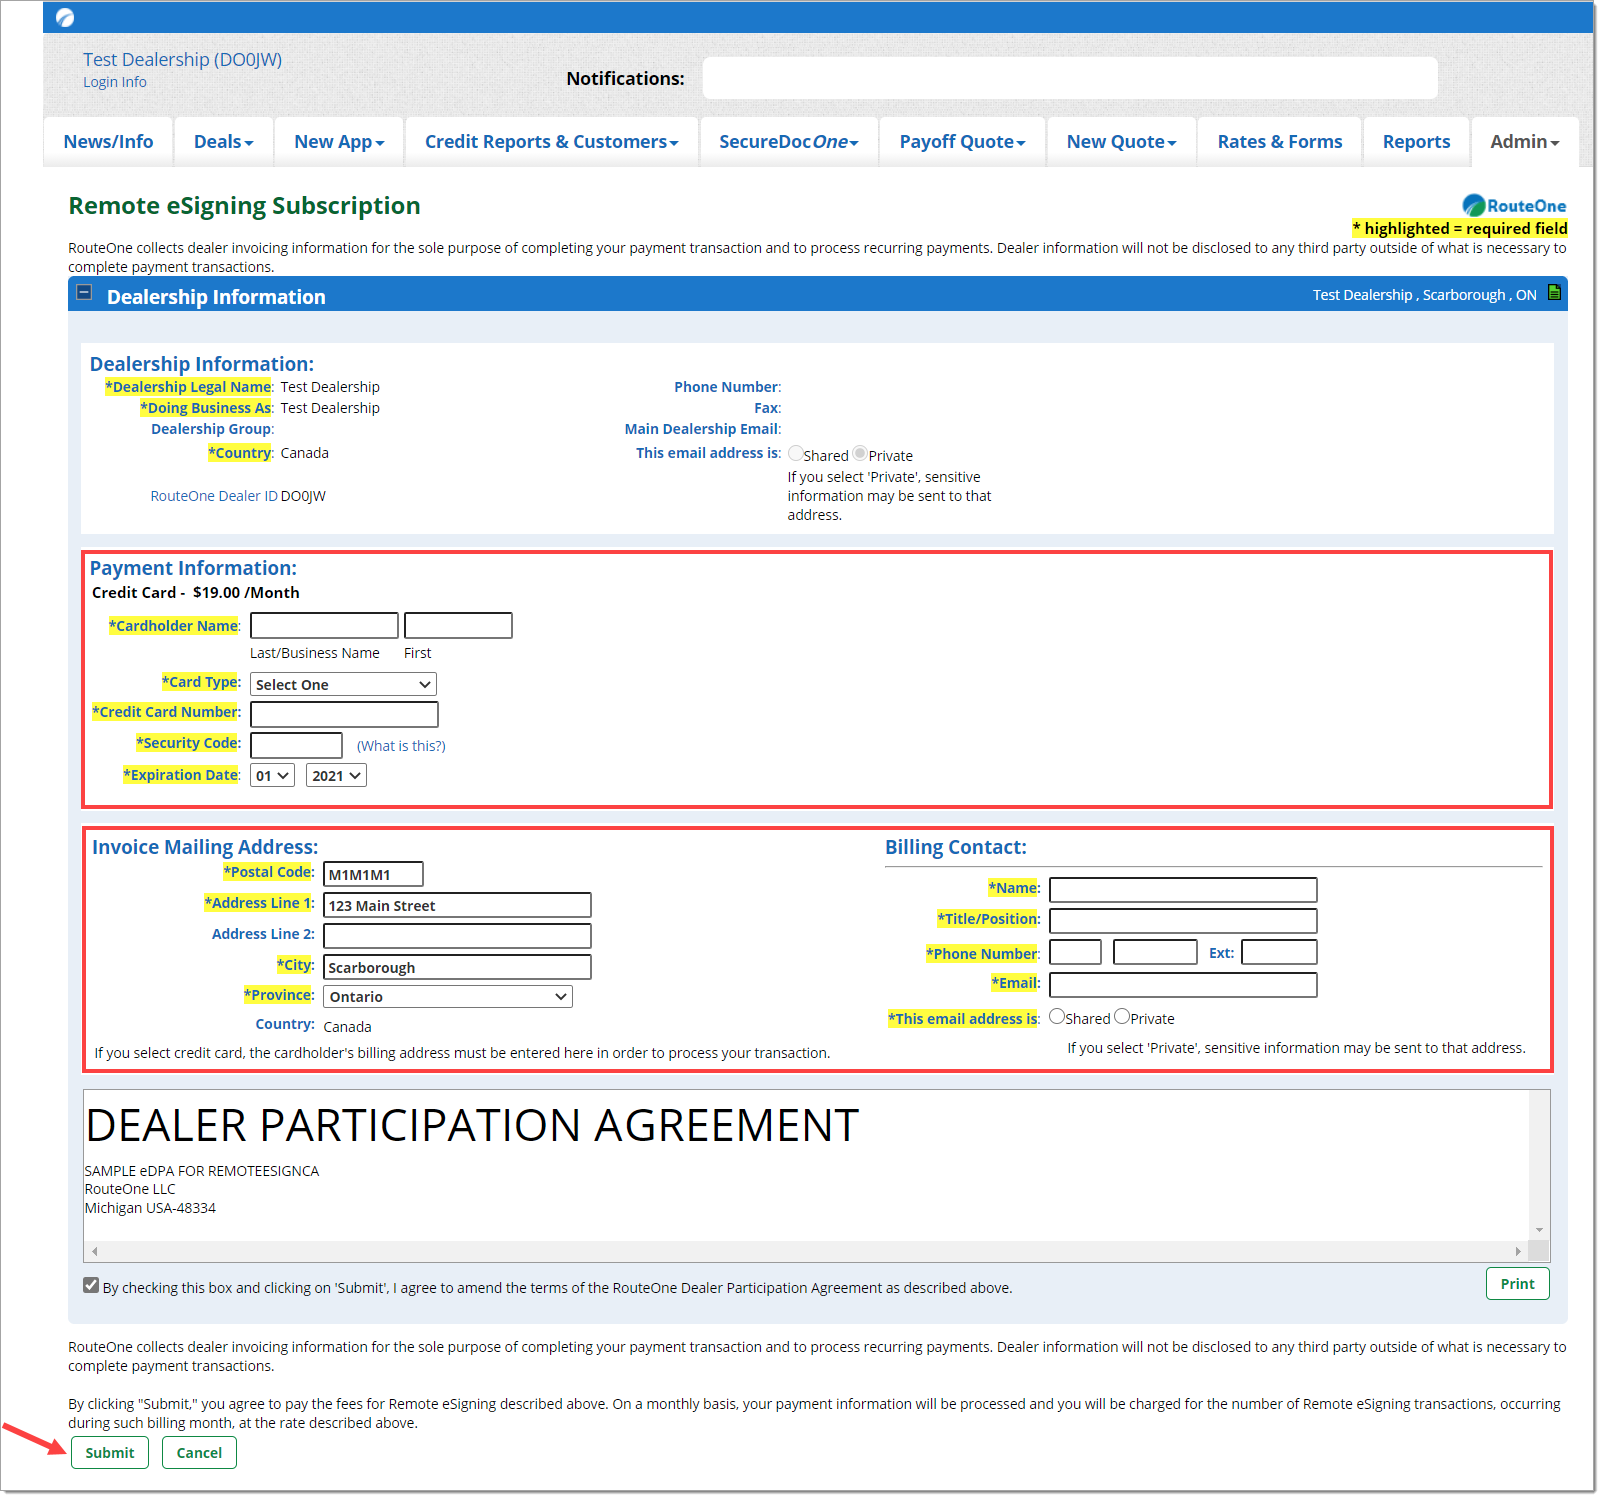Click the City field containing Scarborough
This screenshot has width=1601, height=1498.
click(x=457, y=967)
